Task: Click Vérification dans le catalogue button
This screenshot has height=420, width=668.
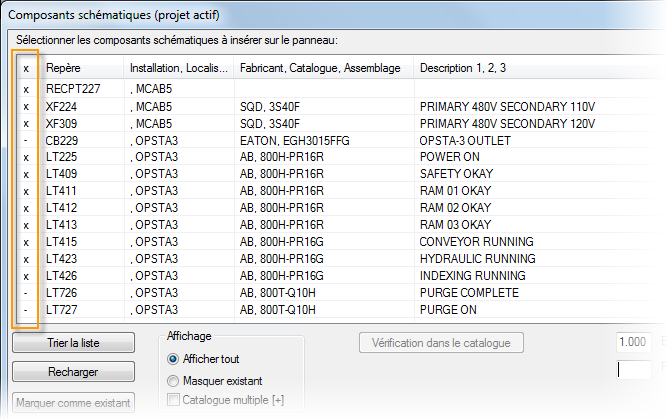Action: click(441, 343)
